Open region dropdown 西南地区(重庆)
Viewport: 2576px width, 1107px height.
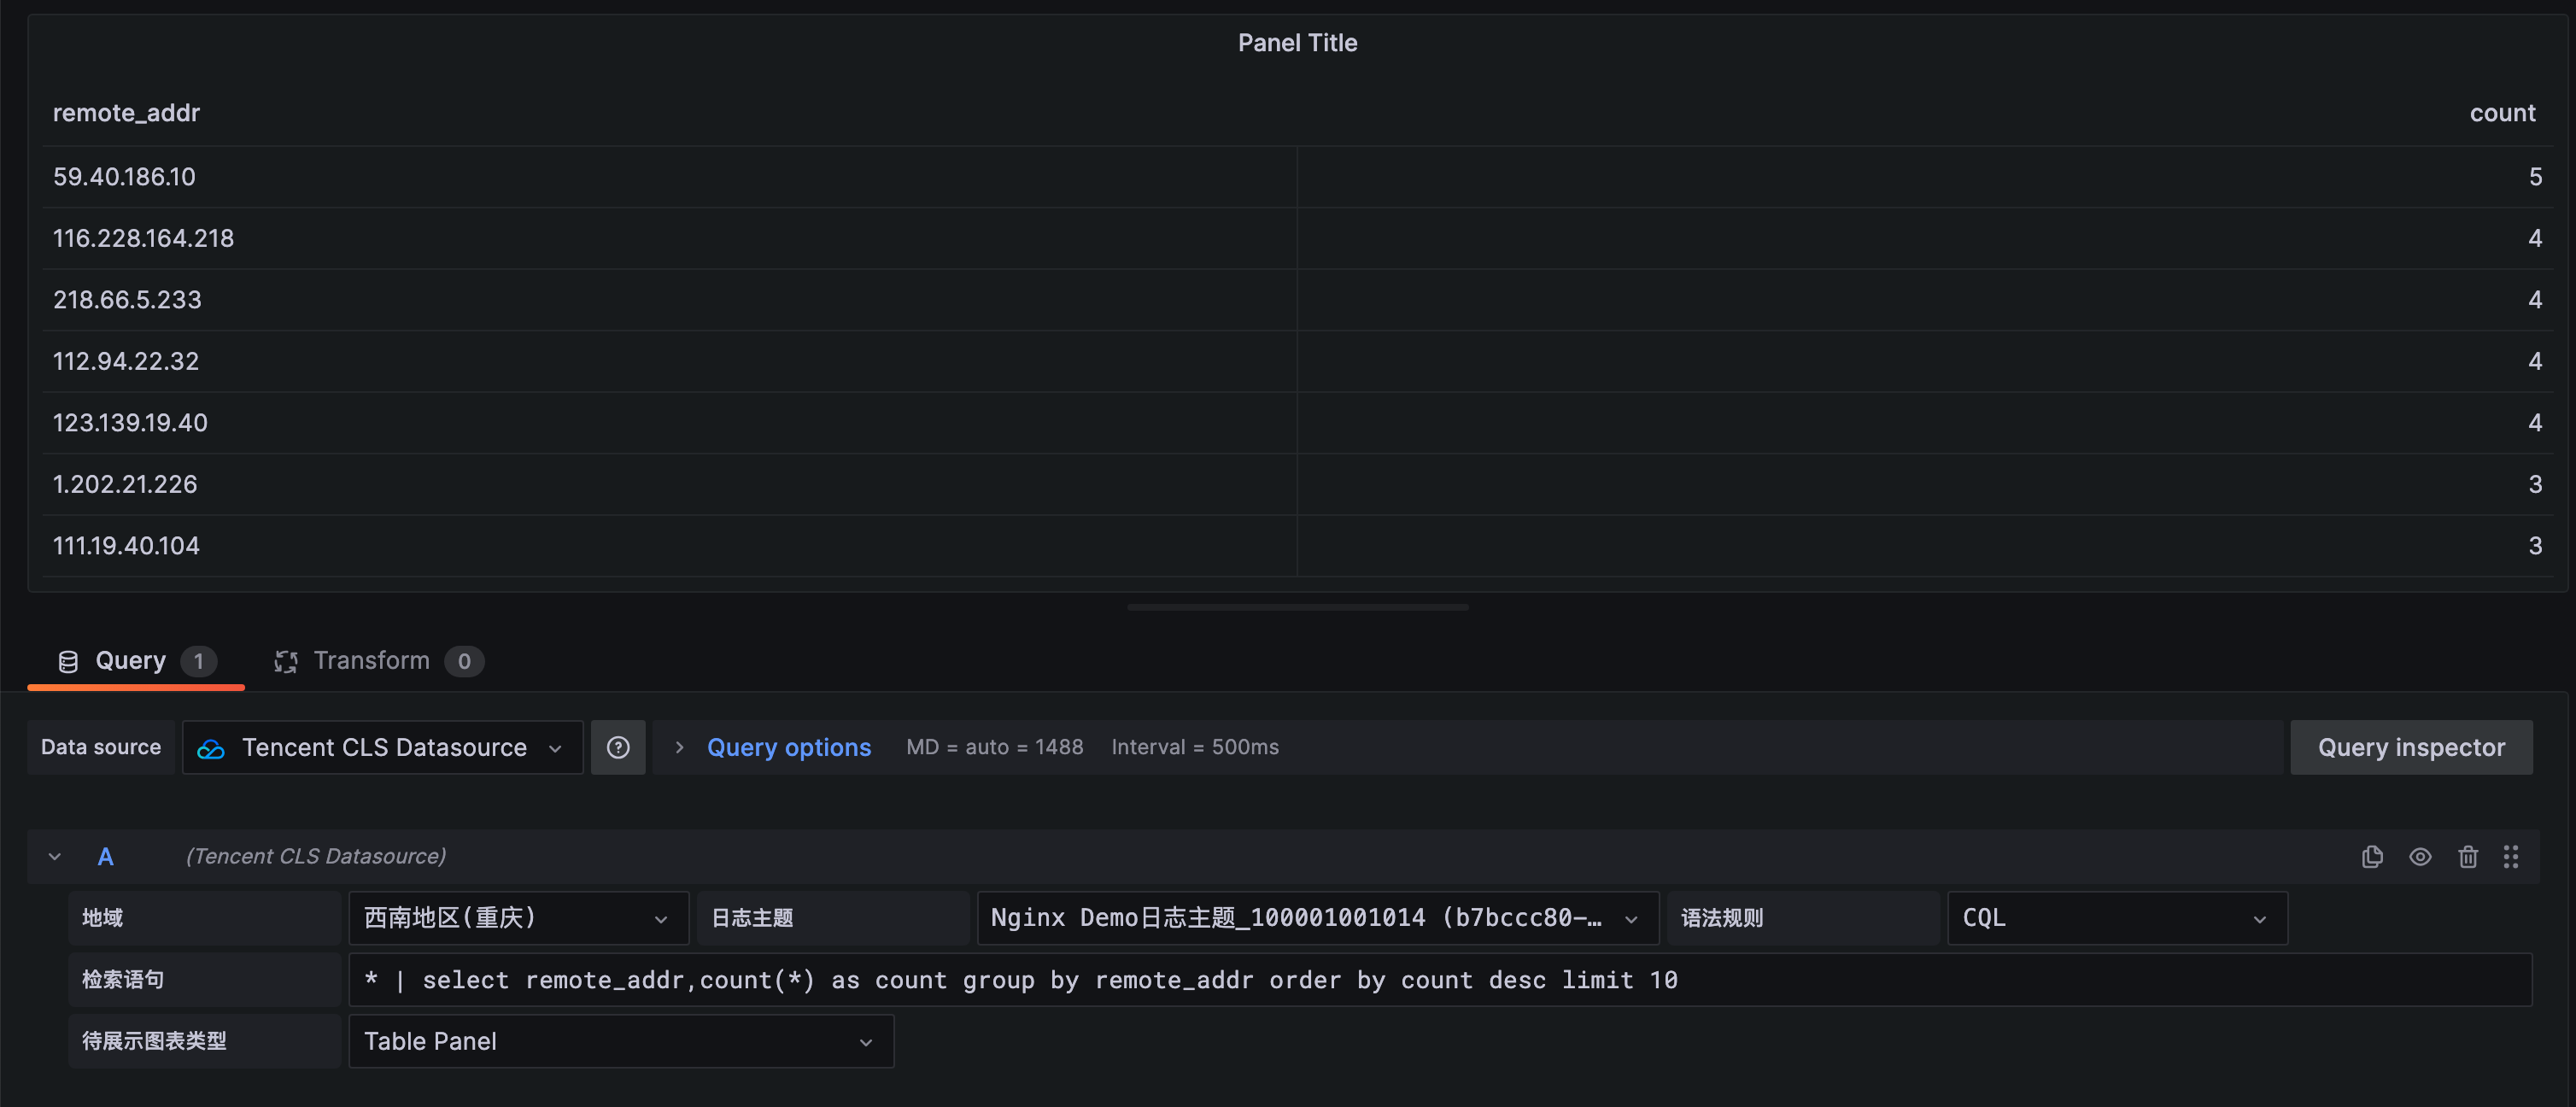[517, 918]
